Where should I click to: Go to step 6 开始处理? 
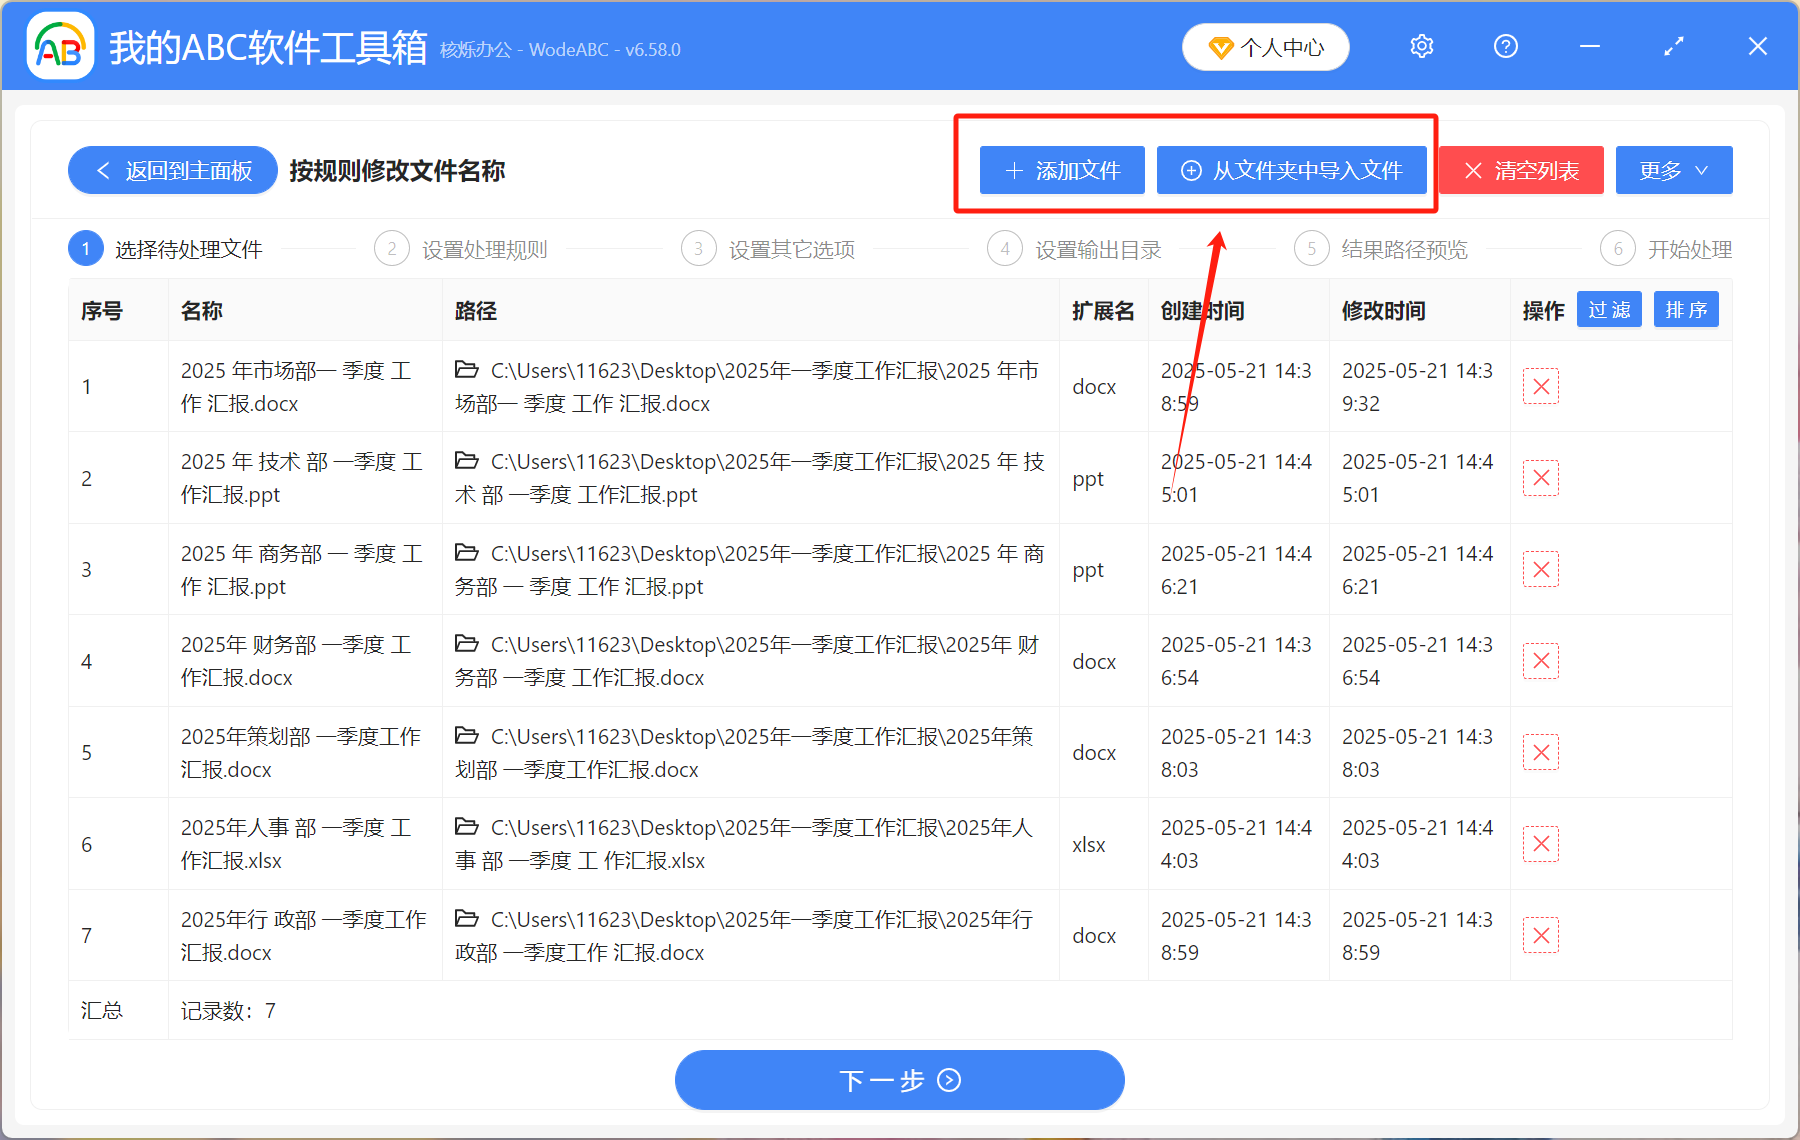pos(1666,249)
